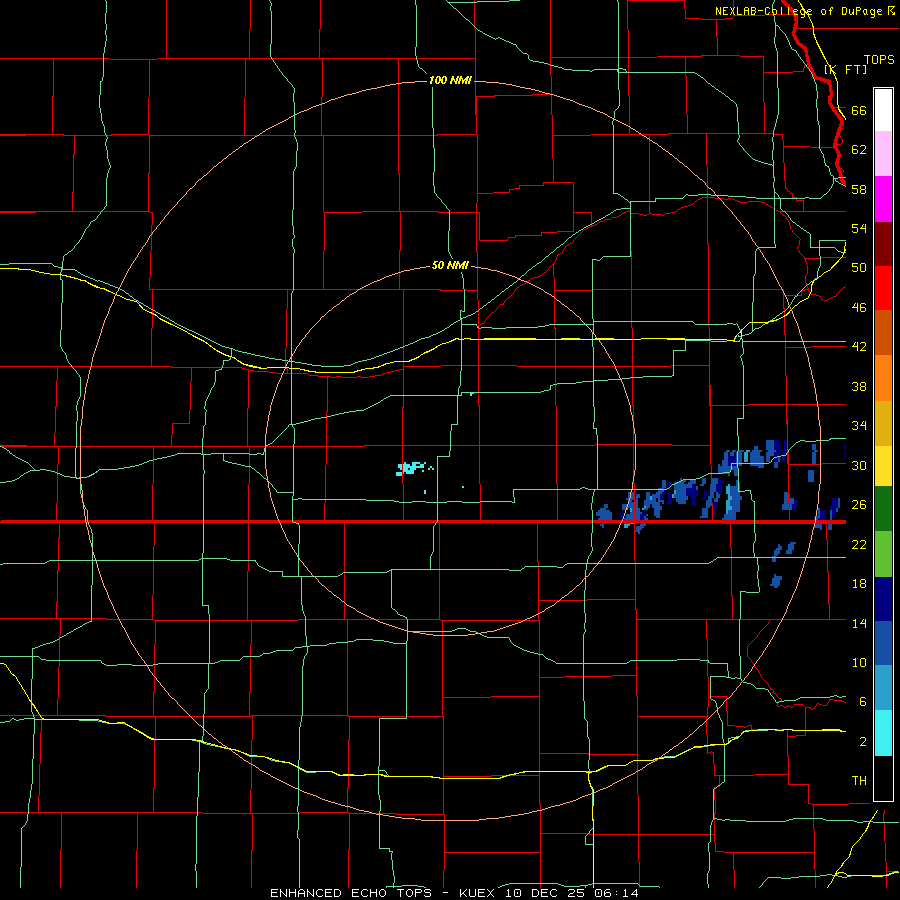Viewport: 900px width, 900px height.
Task: Click the legend value 42
Action: [x=859, y=347]
